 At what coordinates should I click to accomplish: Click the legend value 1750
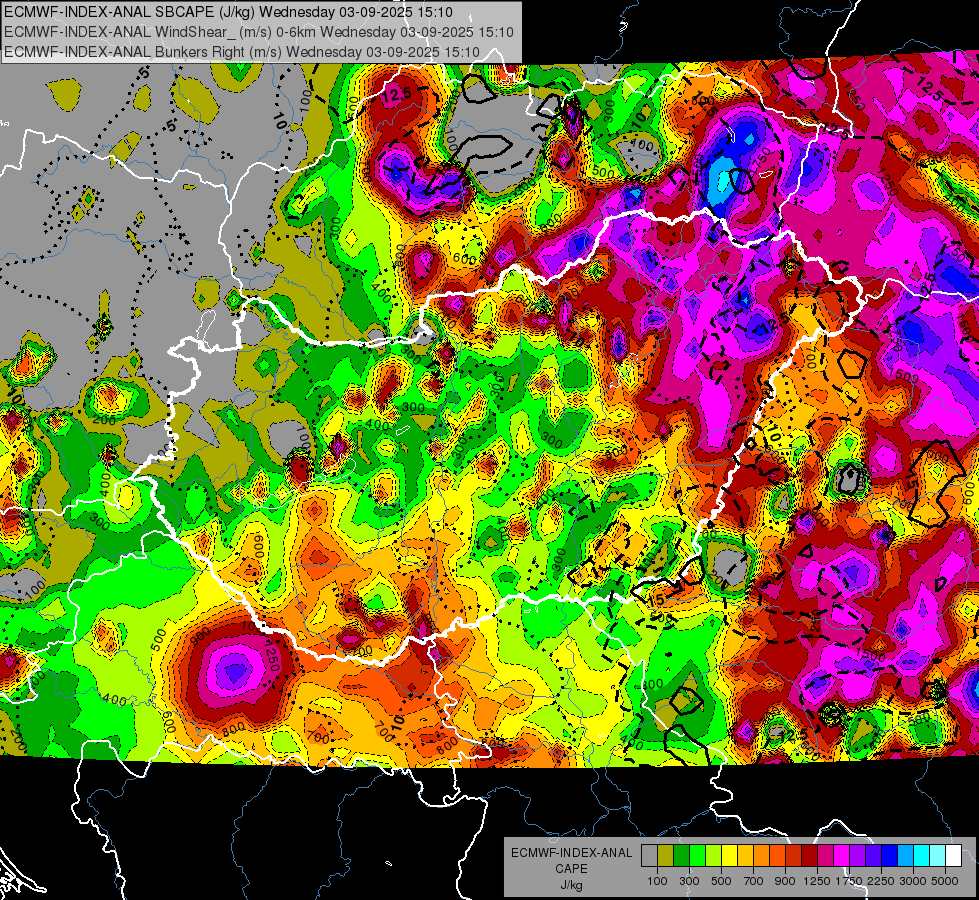click(x=849, y=881)
